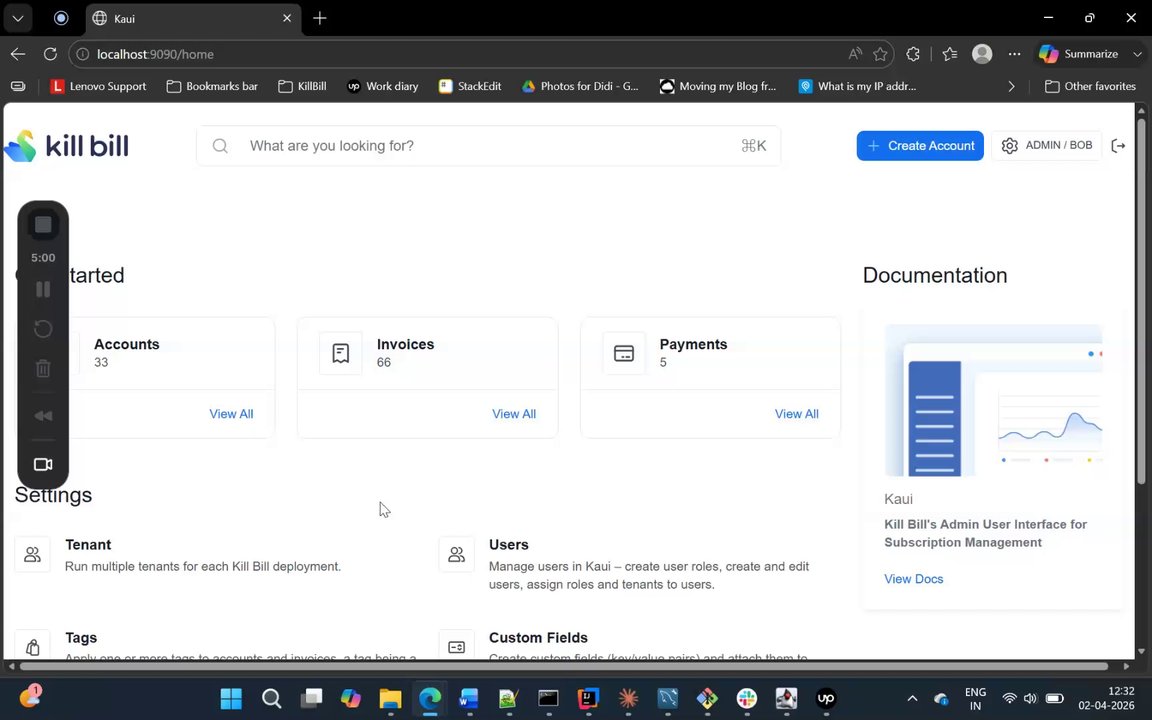Click the page vertical scrollbar
Image resolution: width=1152 pixels, height=720 pixels.
click(1141, 301)
